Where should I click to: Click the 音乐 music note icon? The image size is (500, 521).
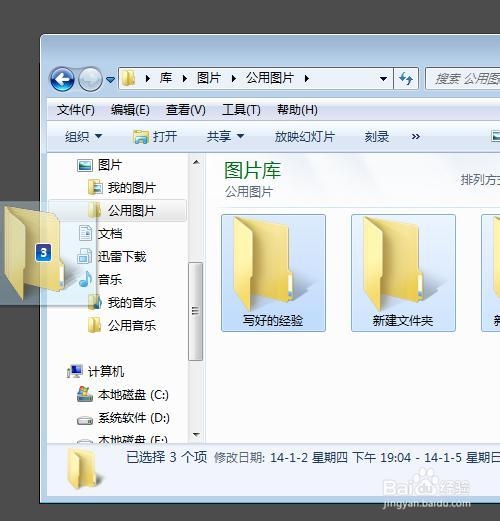point(85,279)
